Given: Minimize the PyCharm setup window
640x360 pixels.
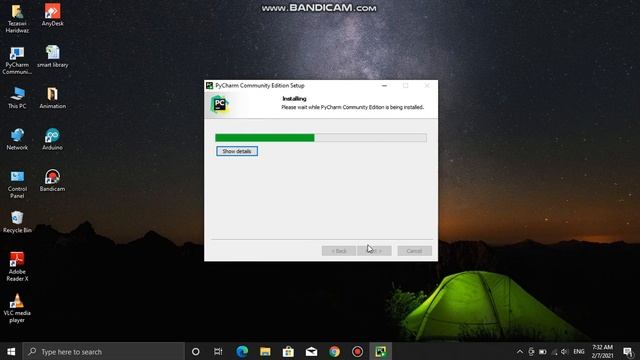Looking at the screenshot, I should pos(384,86).
